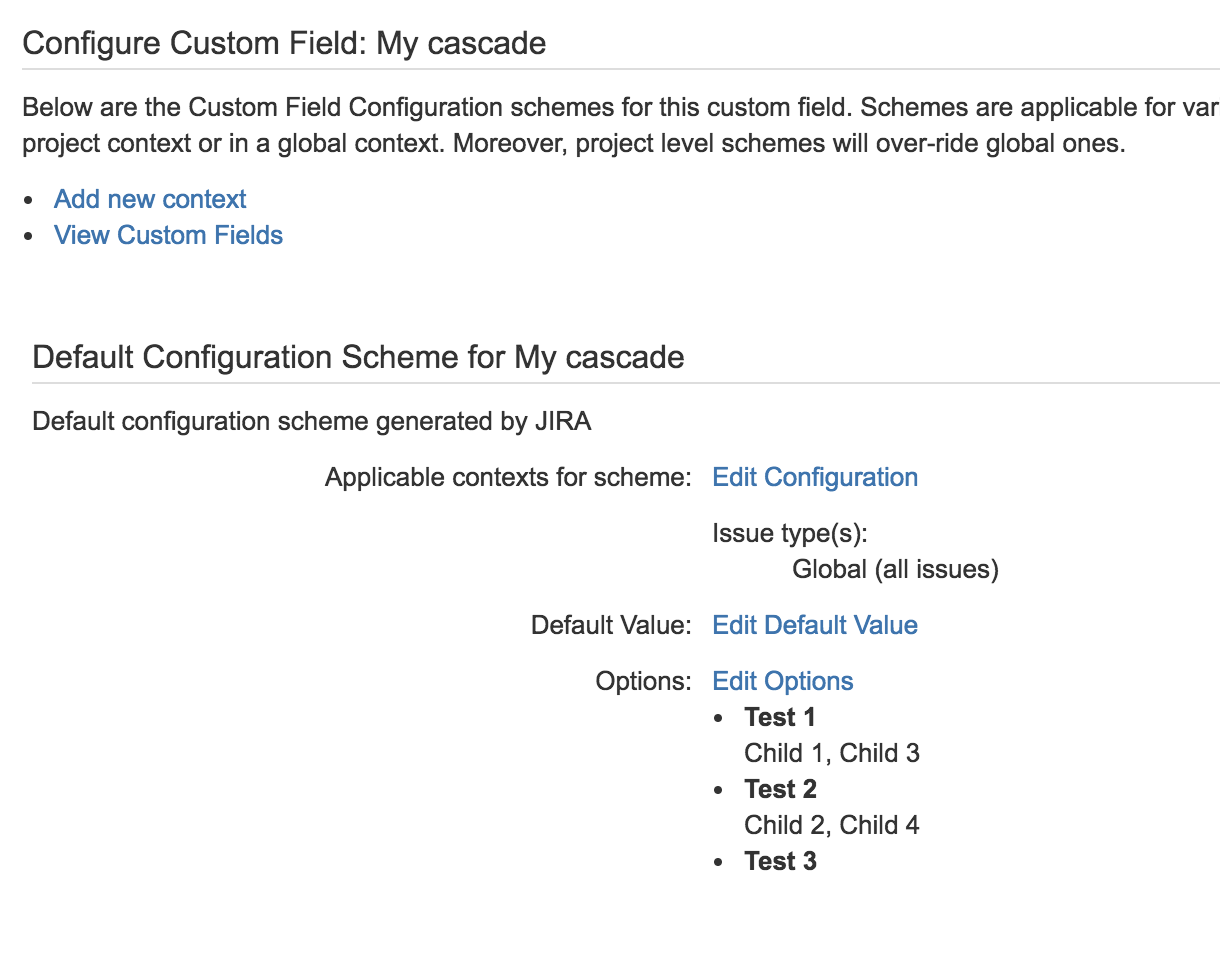Click the Test 3 option entry

click(x=780, y=861)
